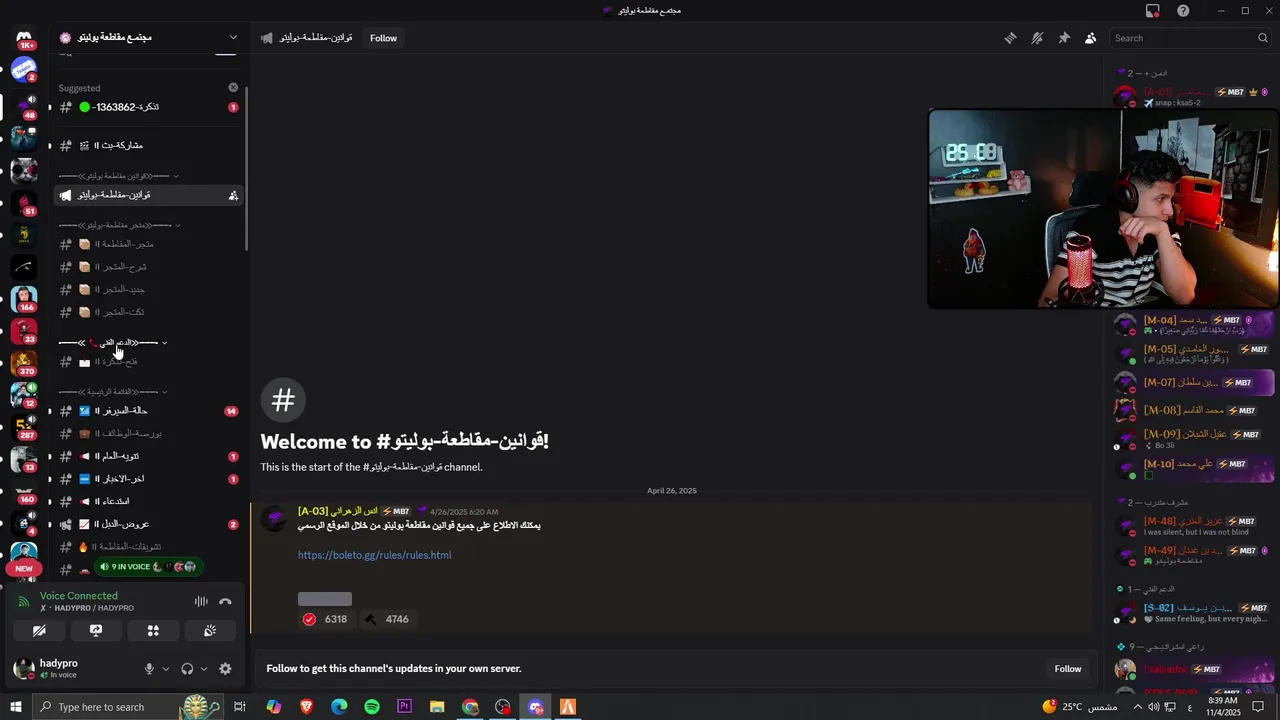
Task: Open Discord direct messages home icon
Action: pos(24,38)
